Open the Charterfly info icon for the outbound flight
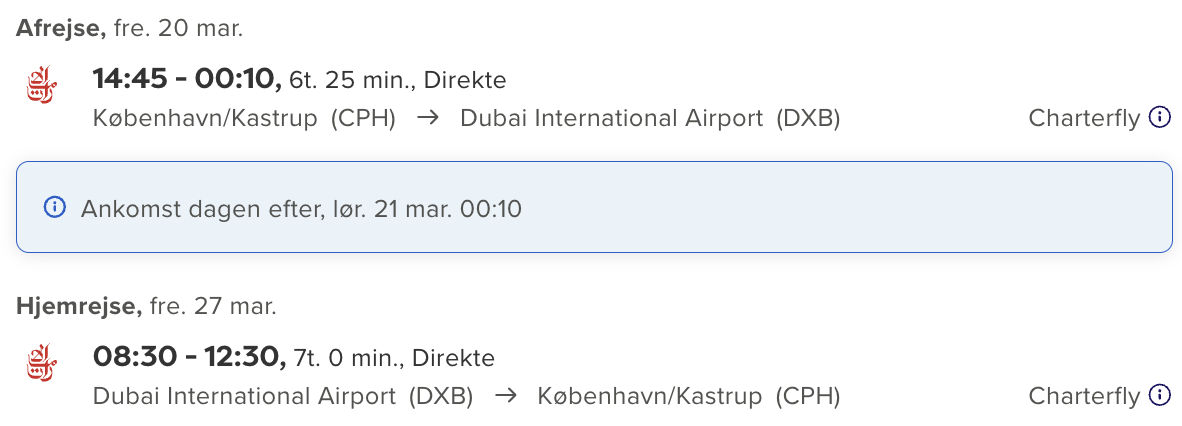1182x426 pixels. coord(1159,118)
